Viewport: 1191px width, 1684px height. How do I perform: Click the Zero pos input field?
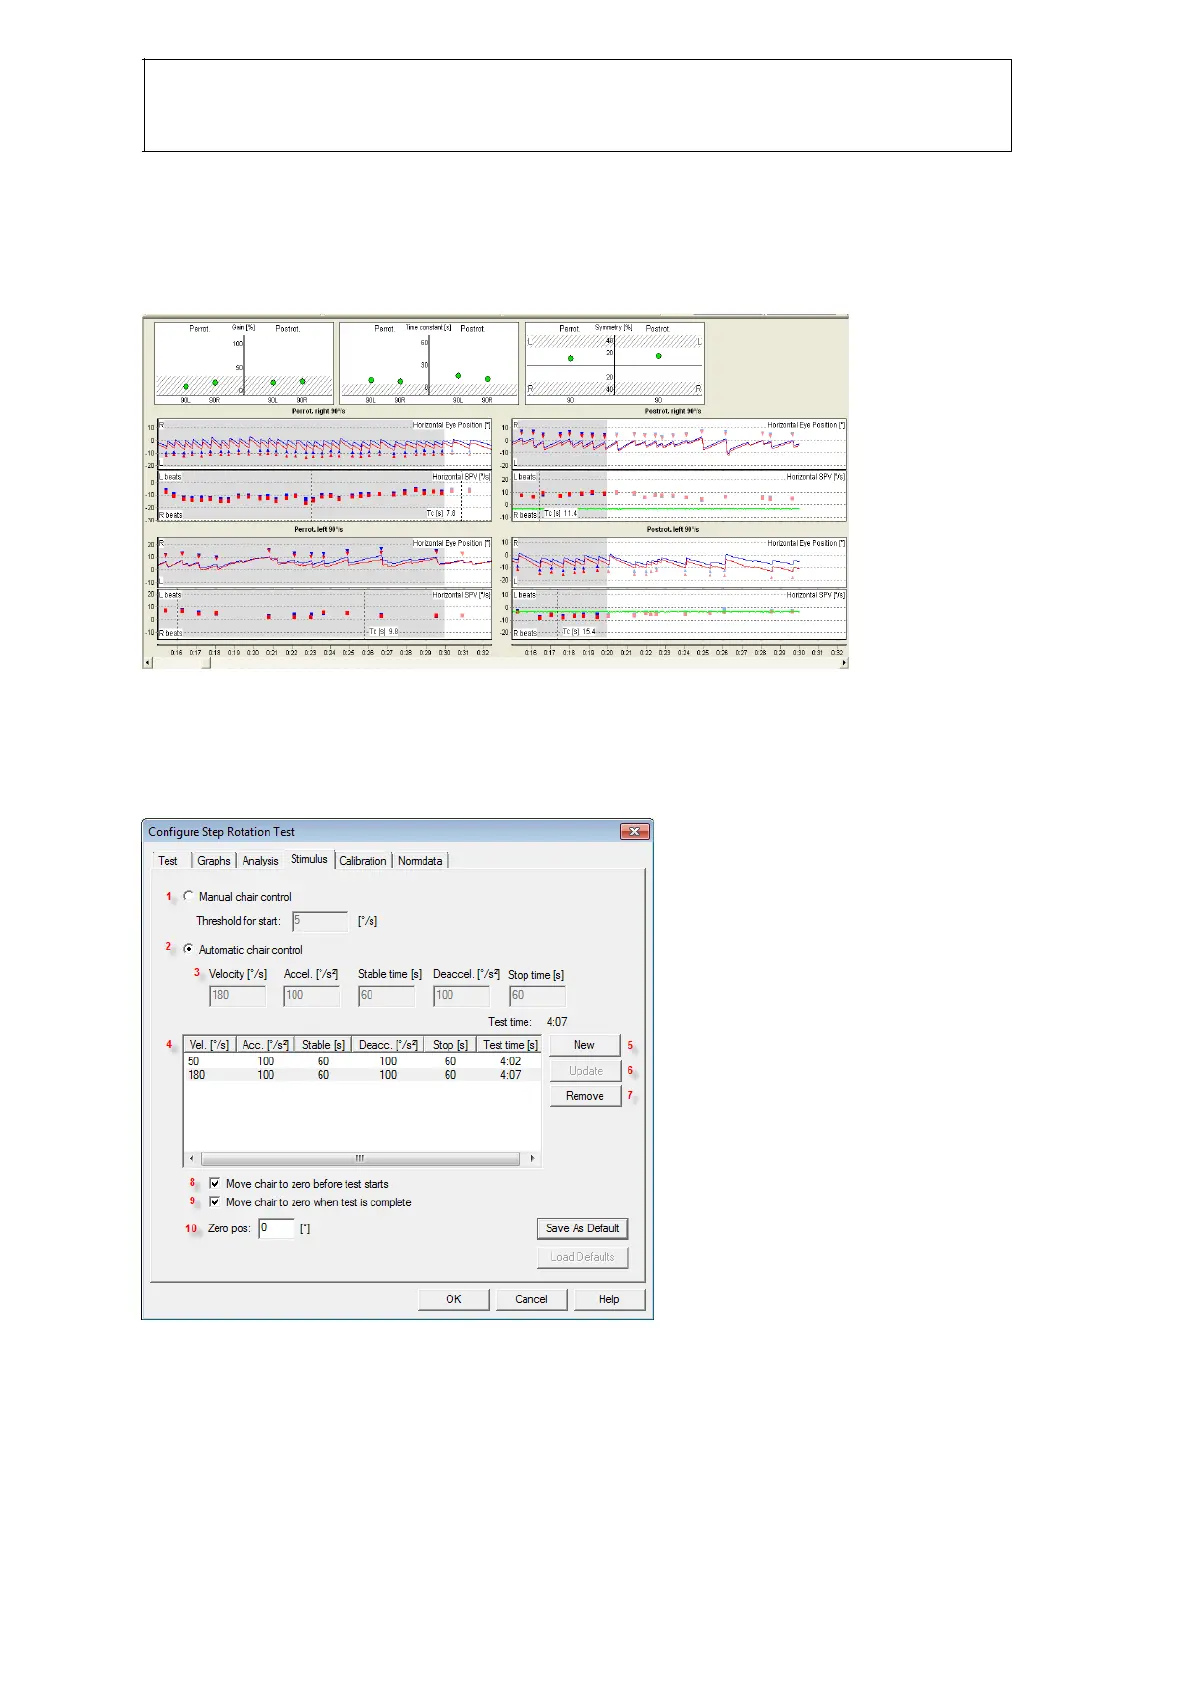tap(277, 1228)
